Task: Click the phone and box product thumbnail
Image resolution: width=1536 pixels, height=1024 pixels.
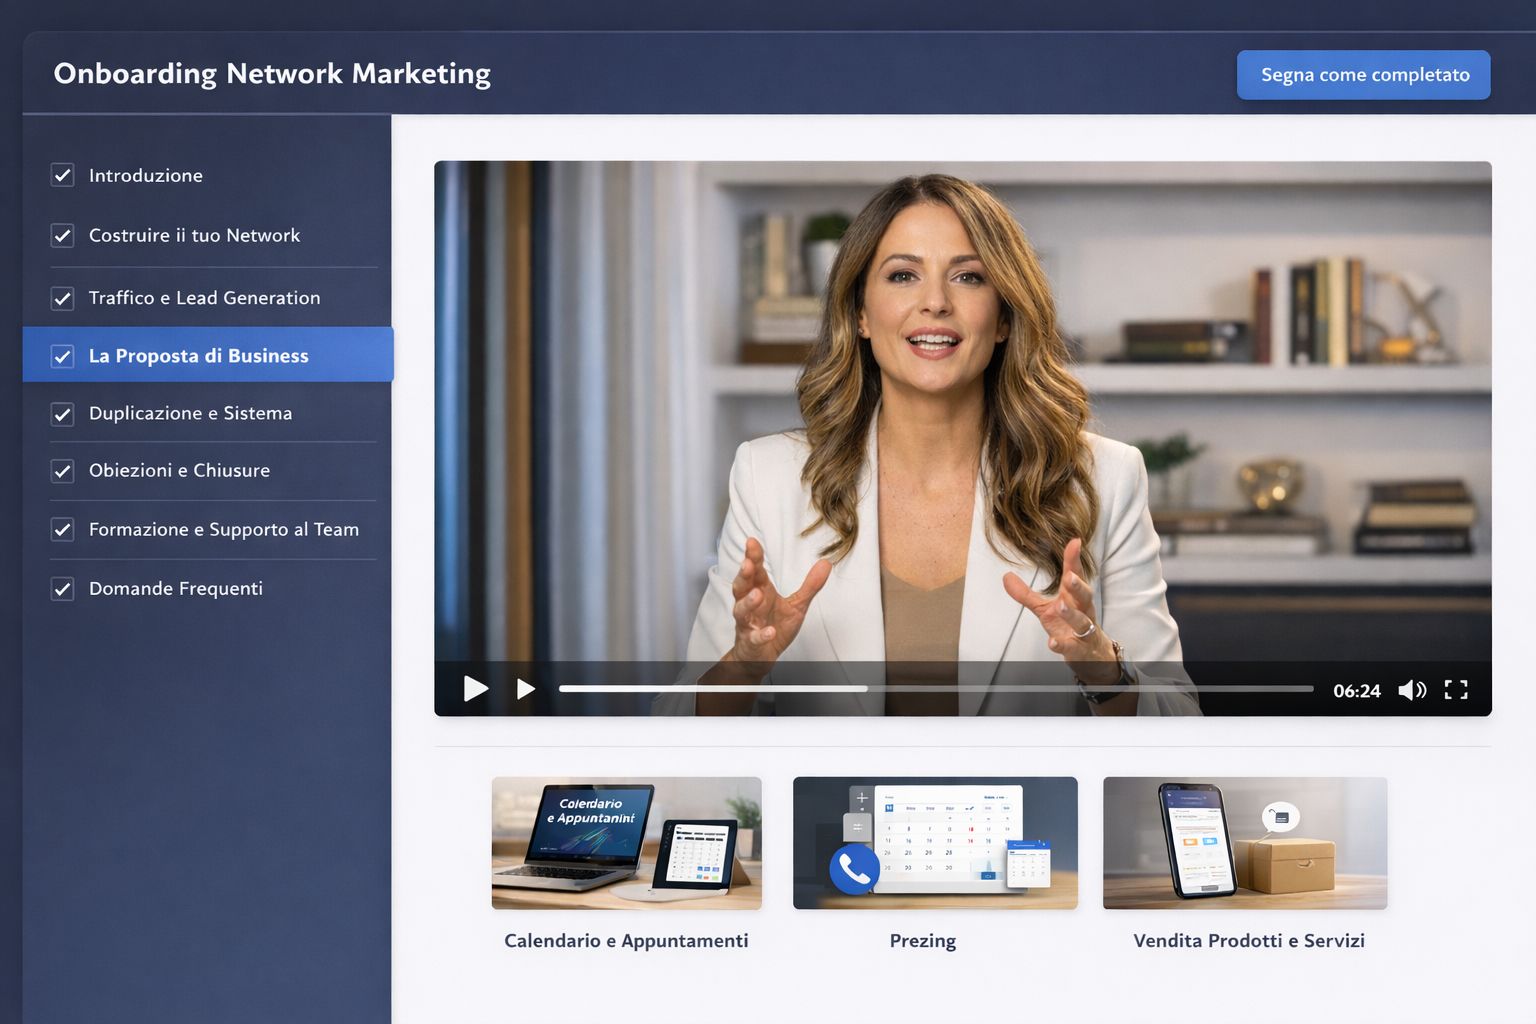Action: point(1244,842)
